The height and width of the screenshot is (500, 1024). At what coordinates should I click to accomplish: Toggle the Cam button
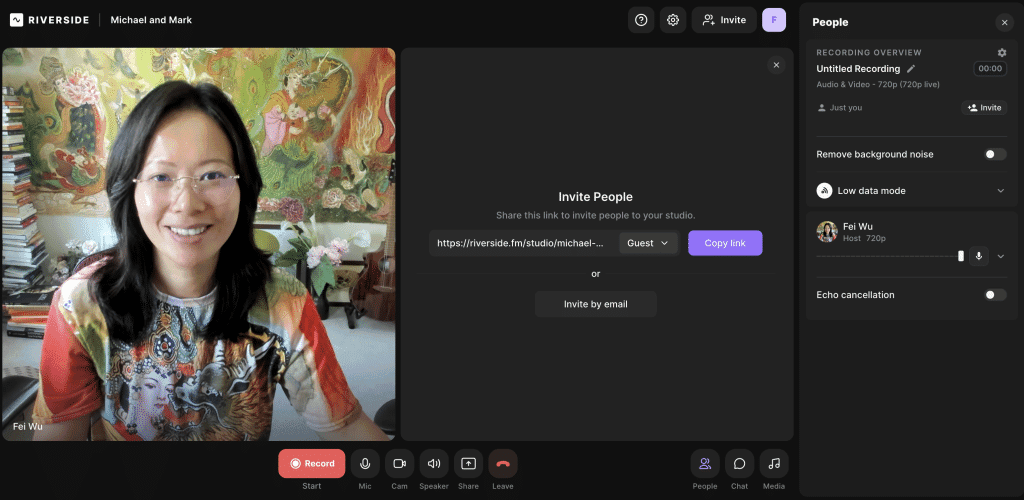[399, 463]
